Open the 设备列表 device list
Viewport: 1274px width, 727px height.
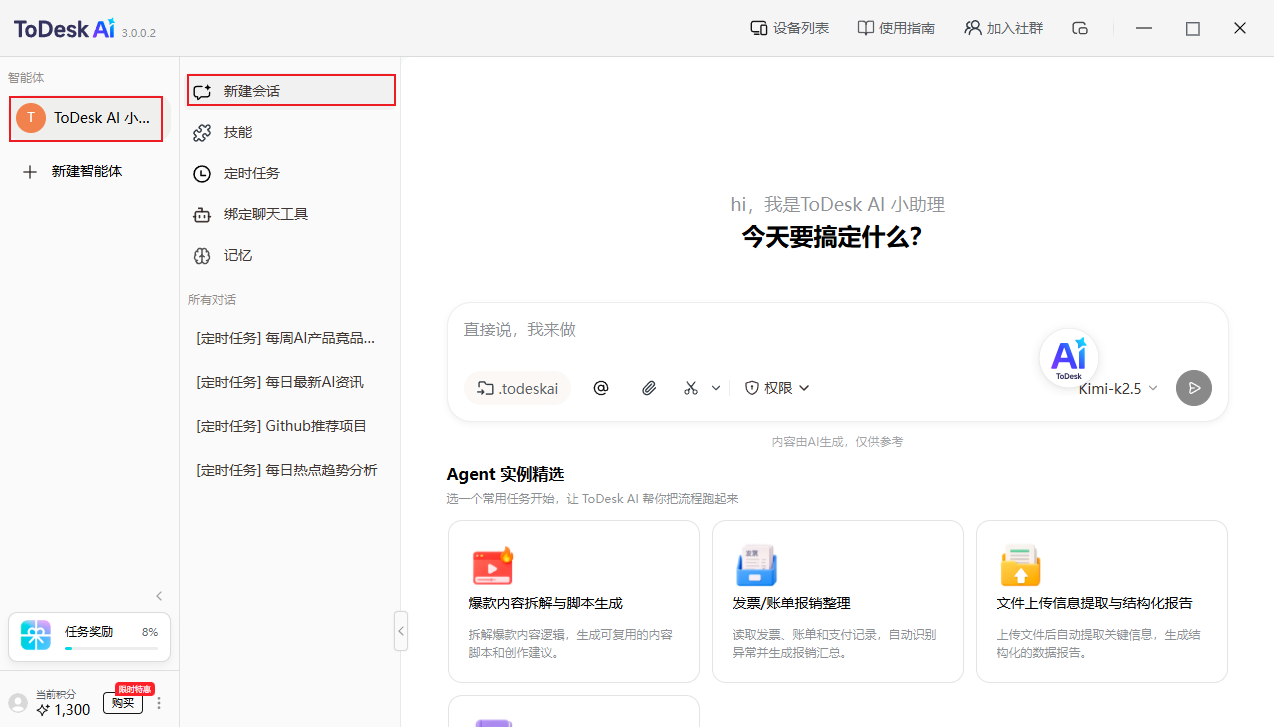click(x=789, y=28)
